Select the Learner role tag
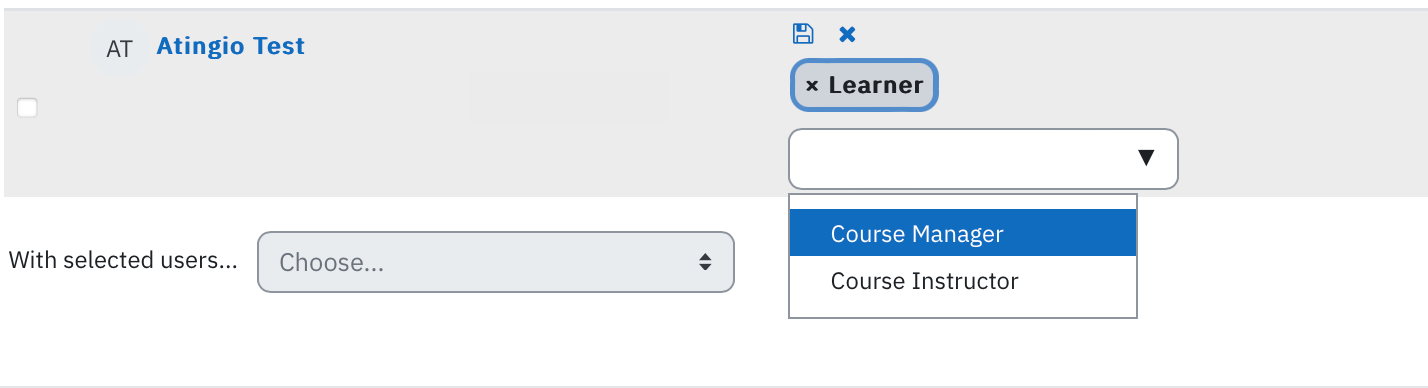Viewport: 1428px width, 388px height. [x=864, y=86]
